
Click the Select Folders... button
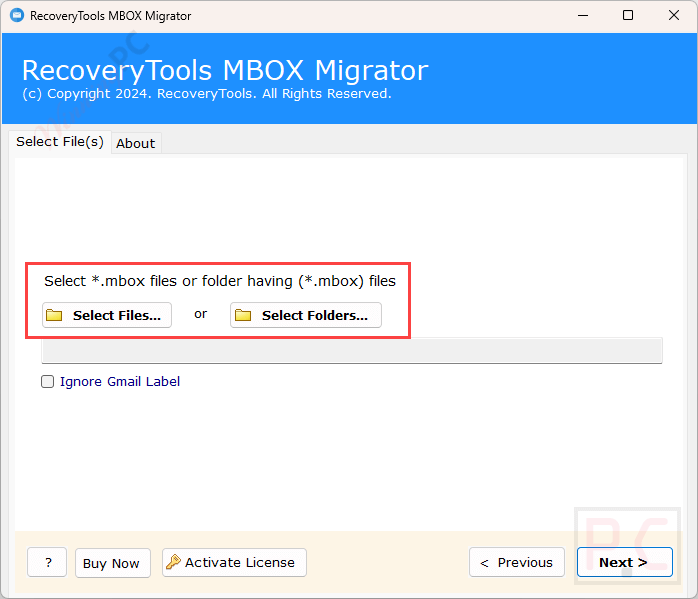306,315
